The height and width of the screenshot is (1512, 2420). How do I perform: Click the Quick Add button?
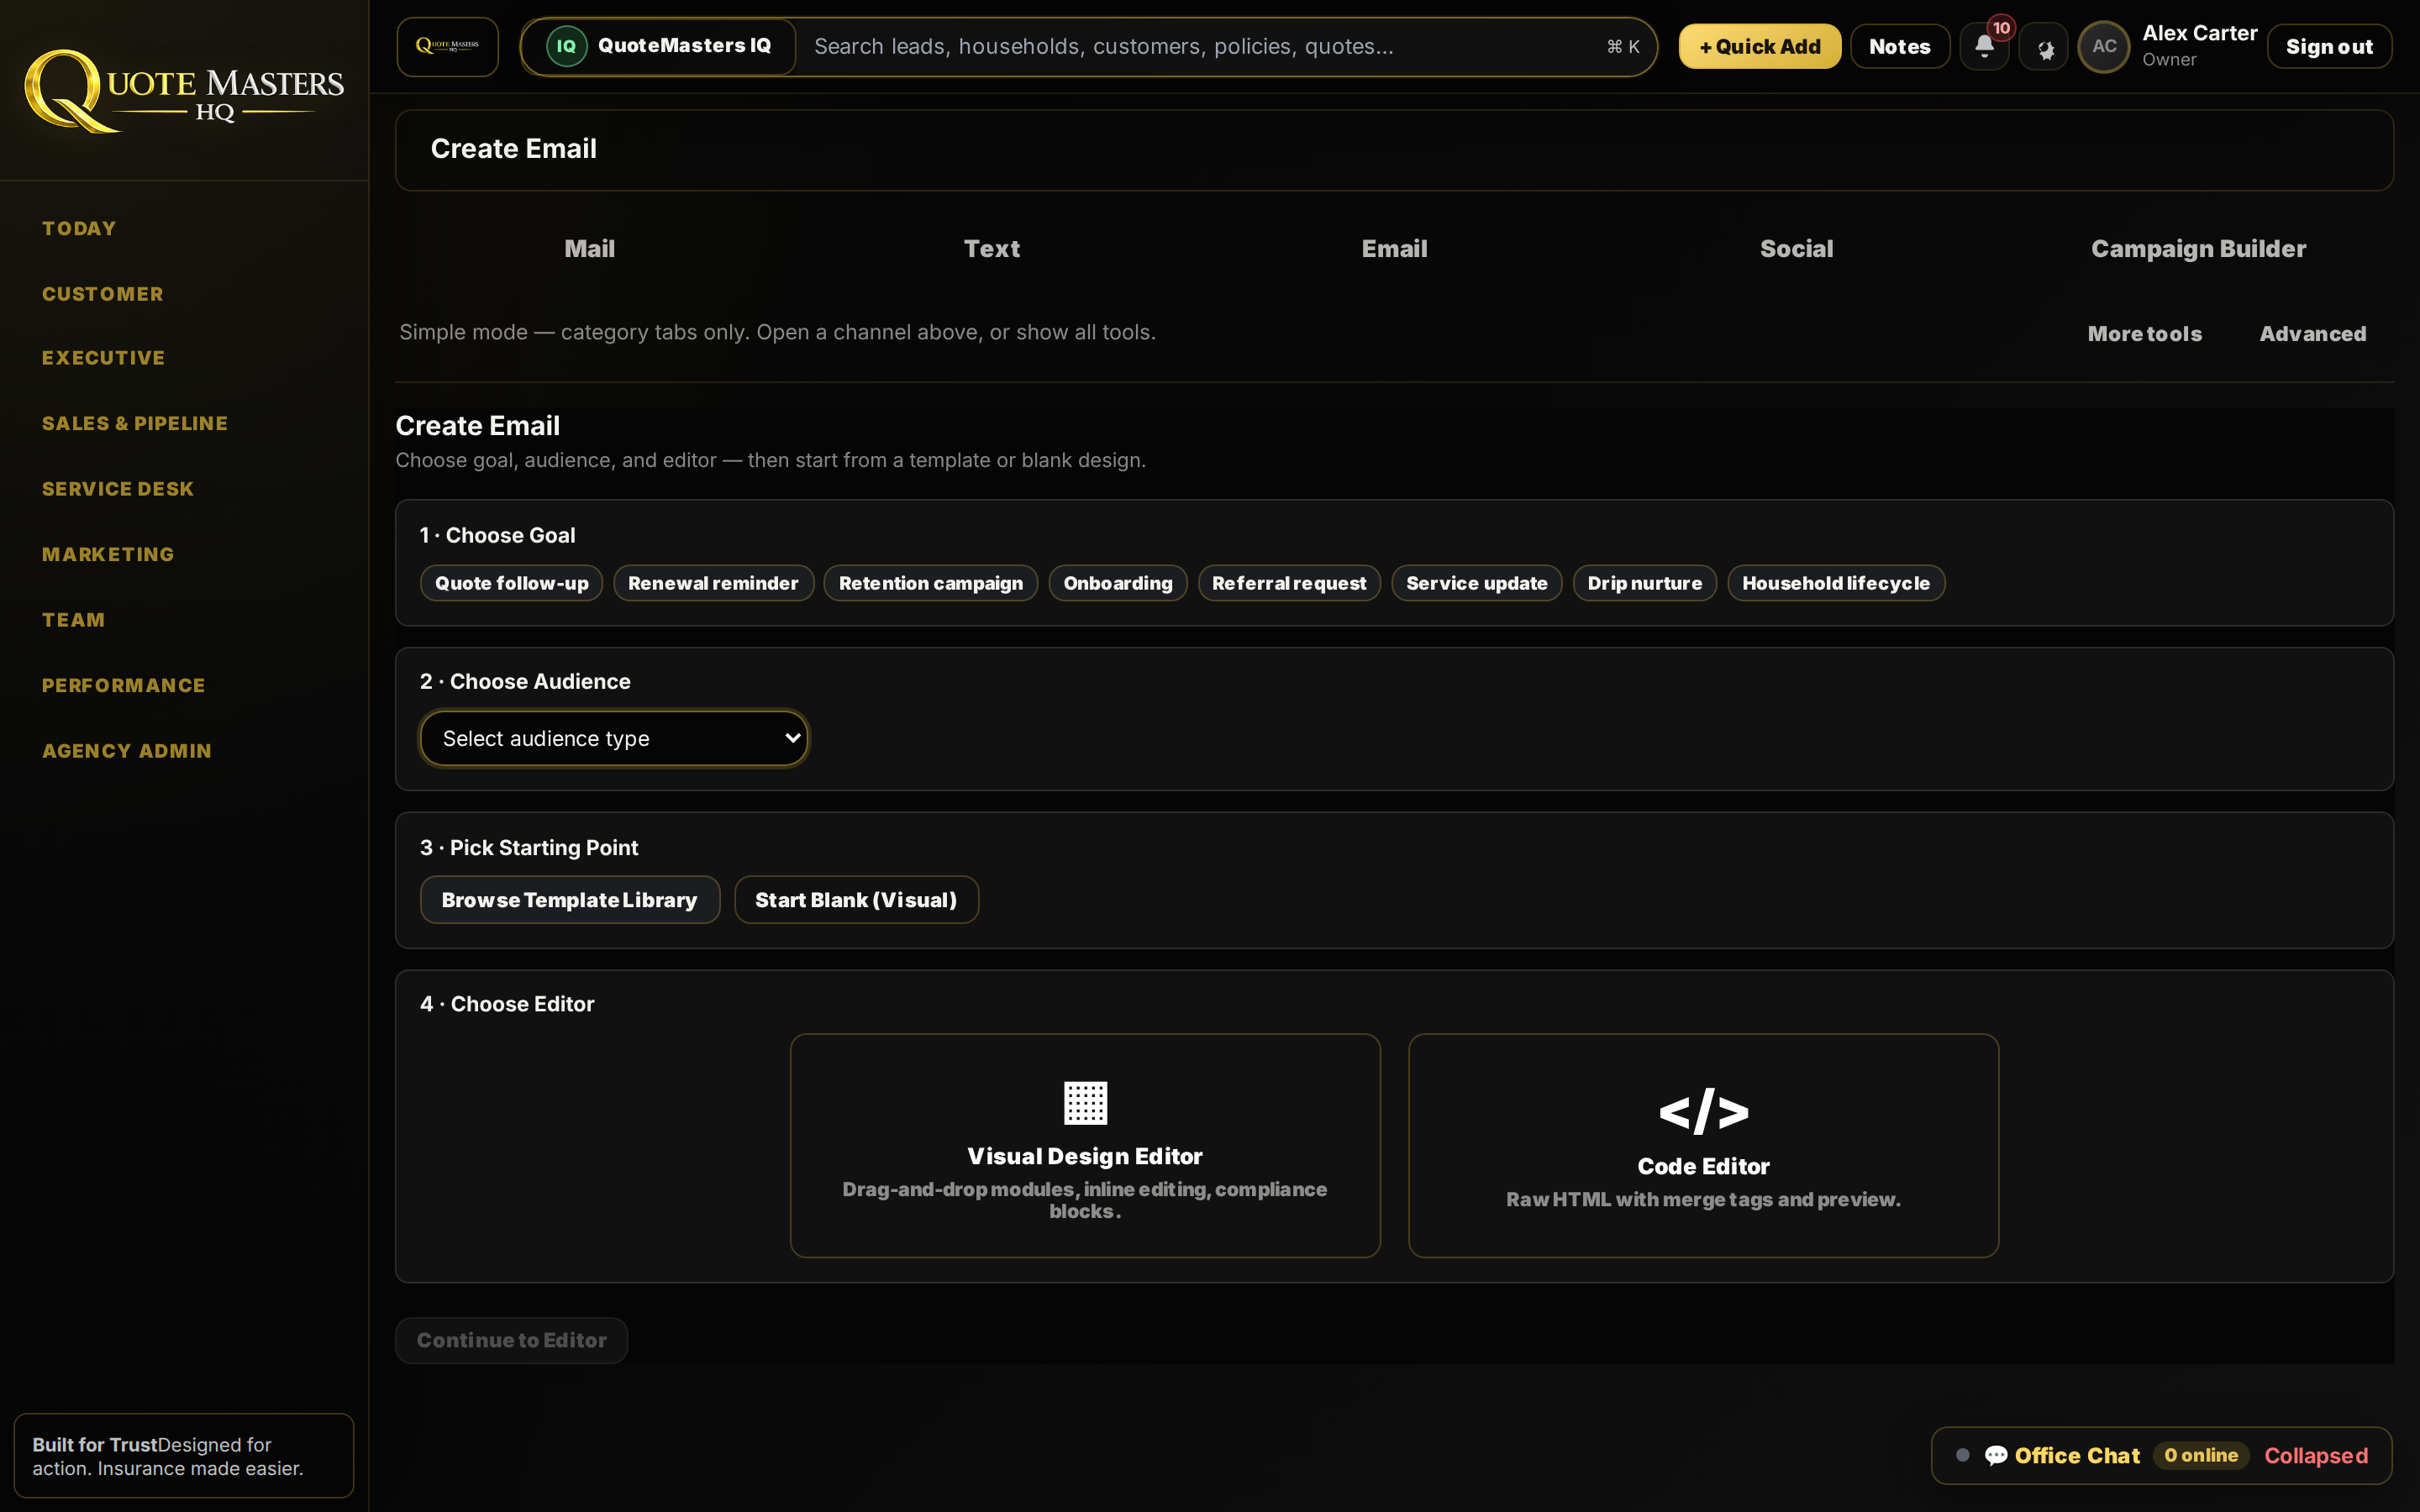[x=1760, y=46]
